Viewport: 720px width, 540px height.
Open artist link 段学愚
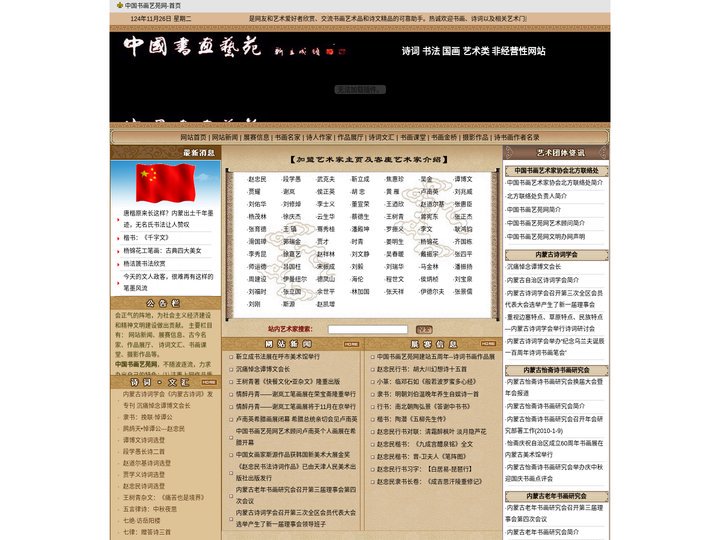[292, 179]
